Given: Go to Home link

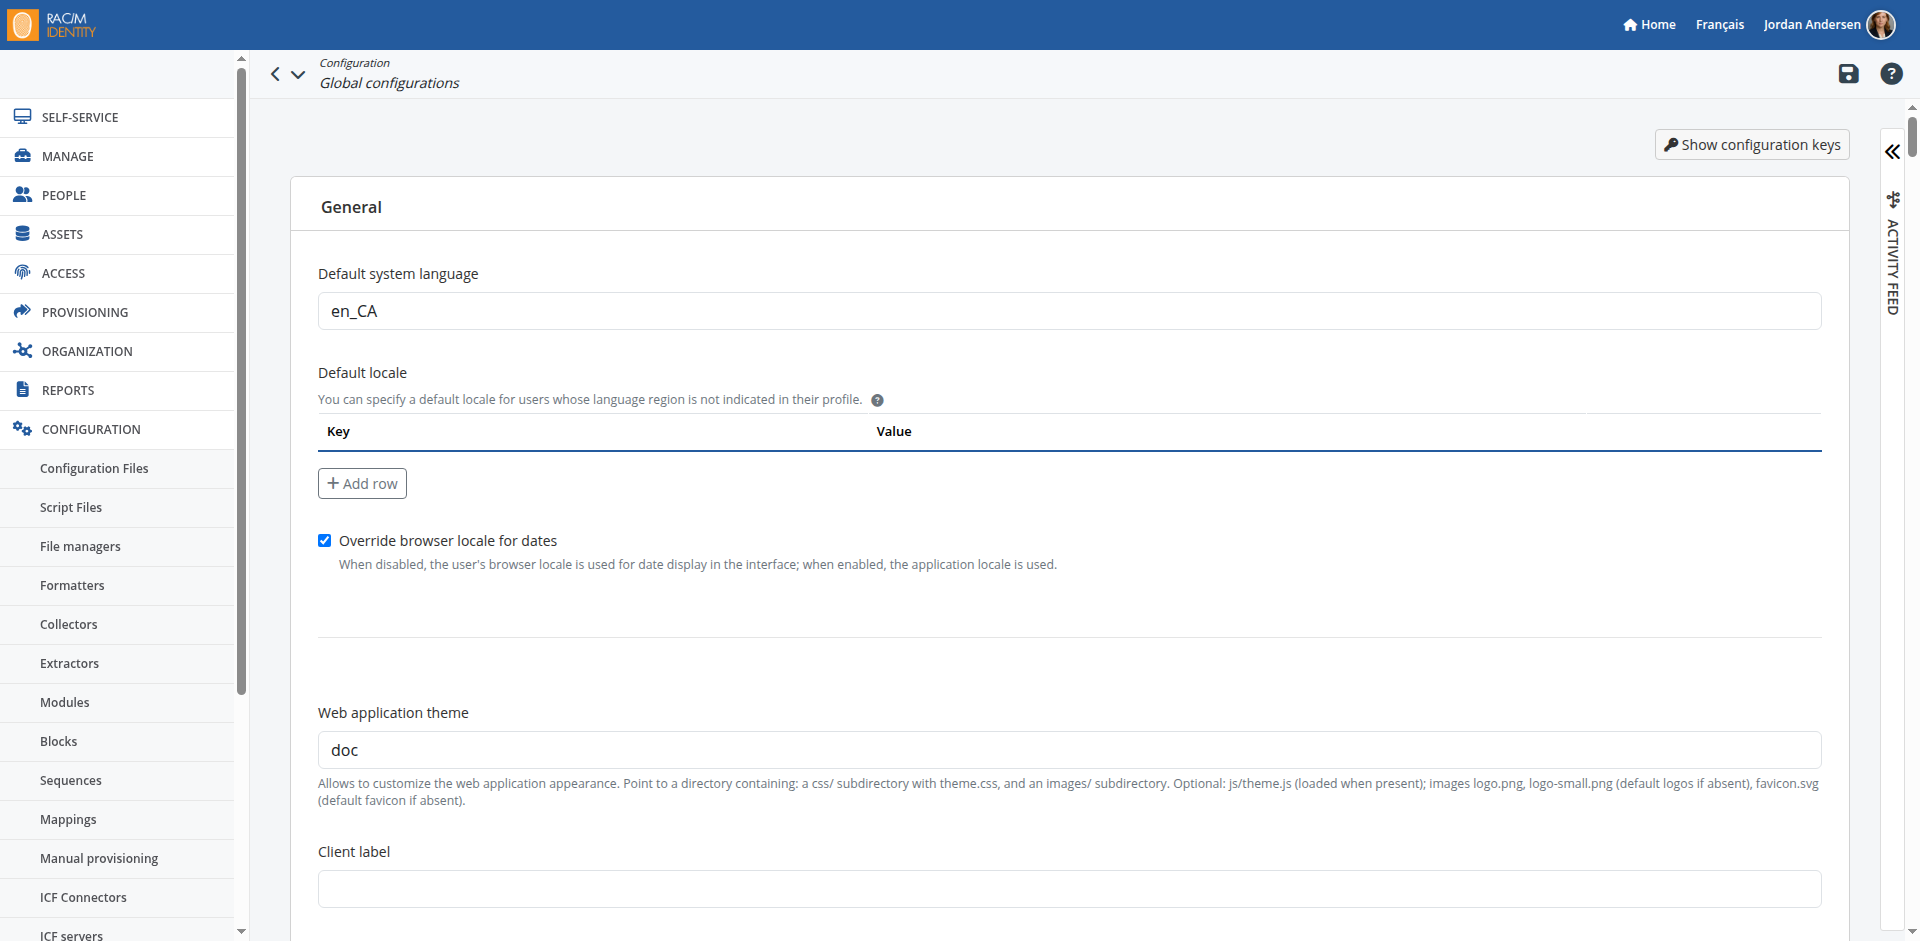Looking at the screenshot, I should (x=1649, y=25).
